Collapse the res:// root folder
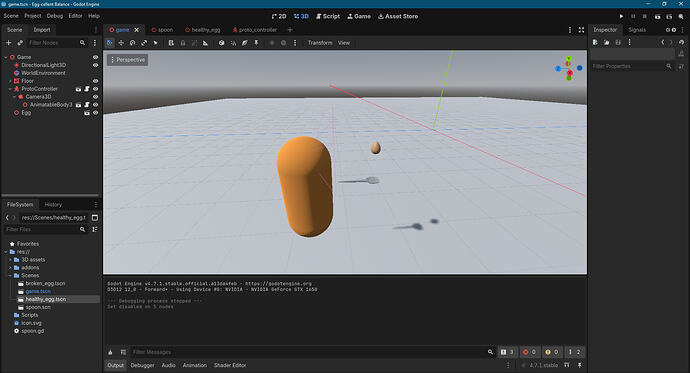The image size is (690, 373). [6, 252]
